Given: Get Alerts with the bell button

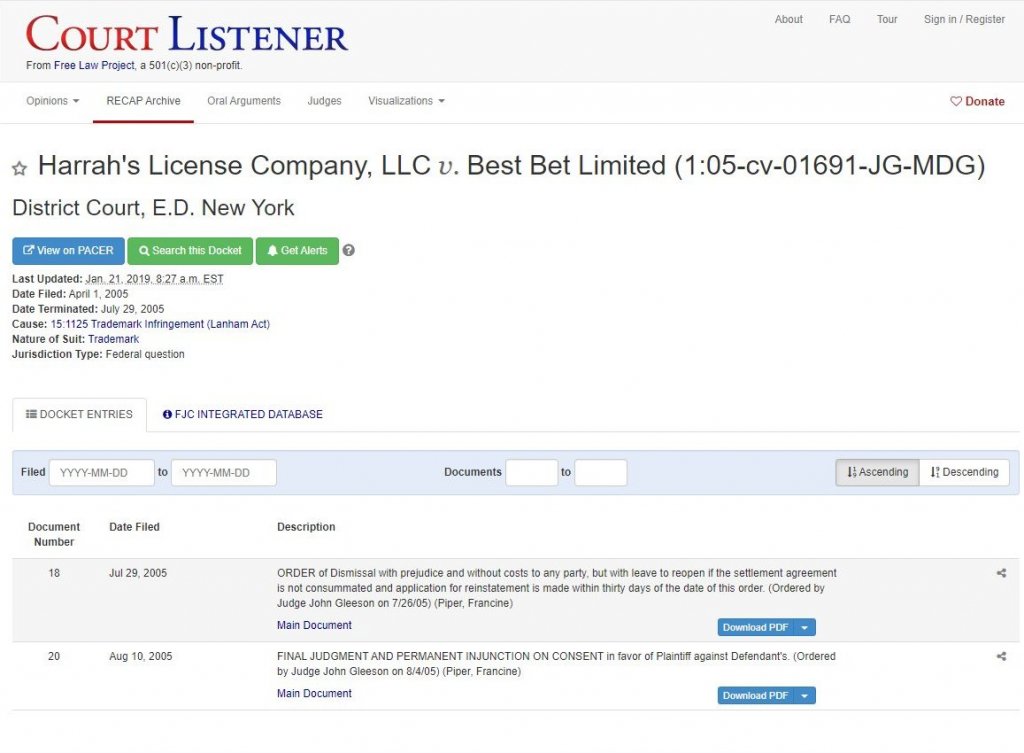Looking at the screenshot, I should [297, 251].
